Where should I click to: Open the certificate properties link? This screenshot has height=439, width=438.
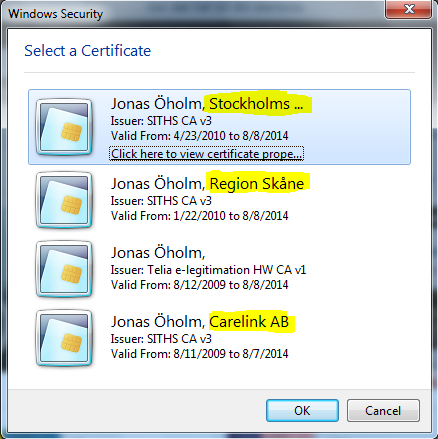coord(206,154)
